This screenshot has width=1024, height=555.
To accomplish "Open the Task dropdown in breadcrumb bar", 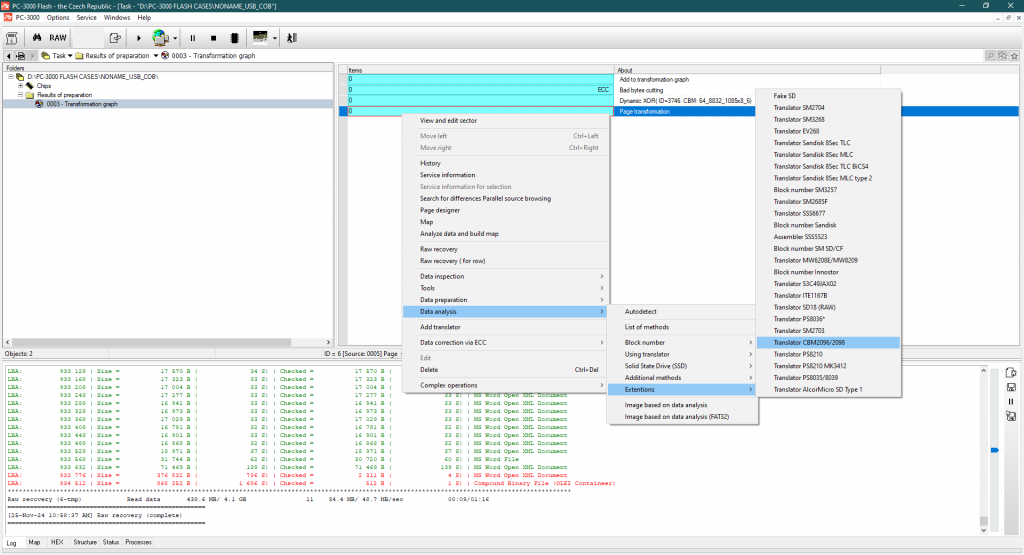I will coord(72,55).
